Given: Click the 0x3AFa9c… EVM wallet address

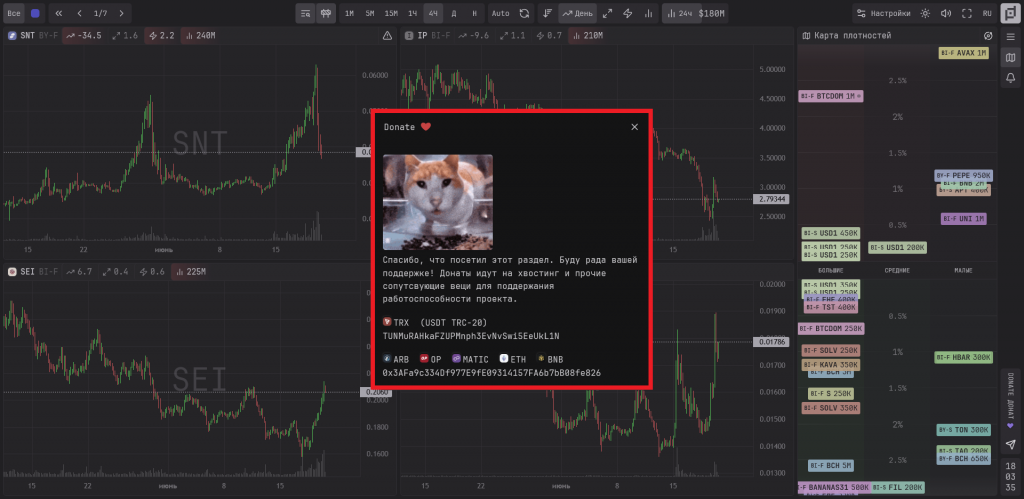Looking at the screenshot, I should click(x=492, y=372).
